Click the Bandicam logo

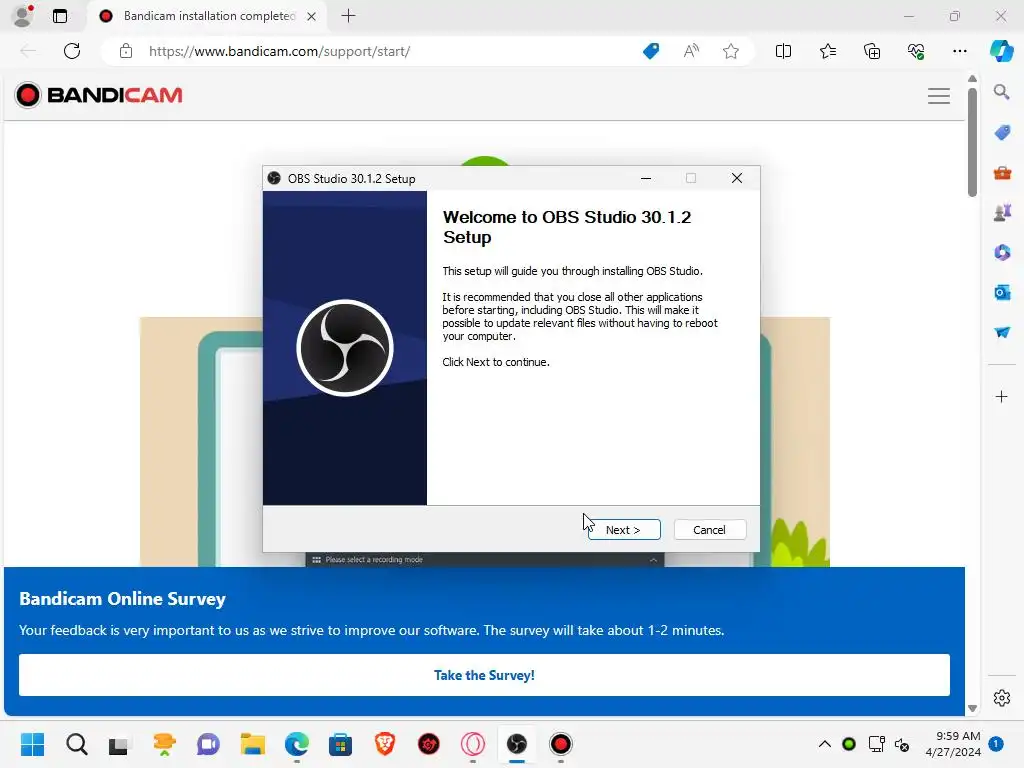click(x=99, y=95)
